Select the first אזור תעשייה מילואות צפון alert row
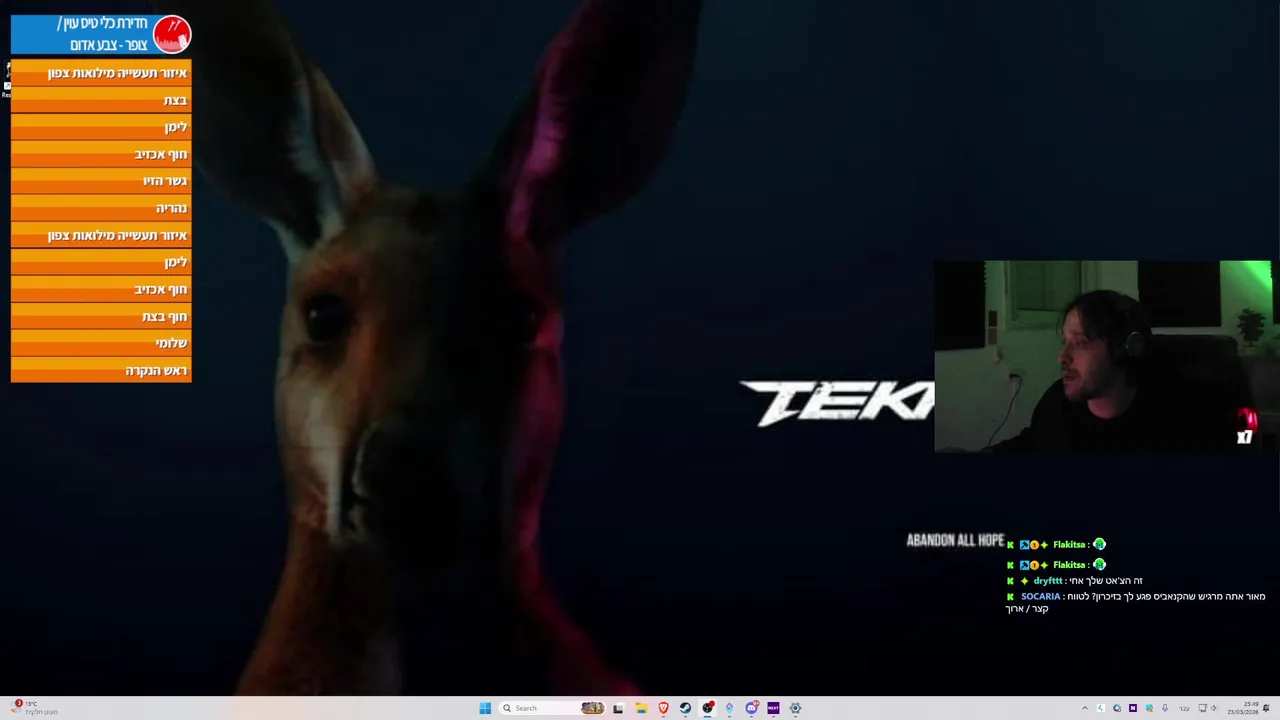Viewport: 1280px width, 720px height. coord(101,73)
